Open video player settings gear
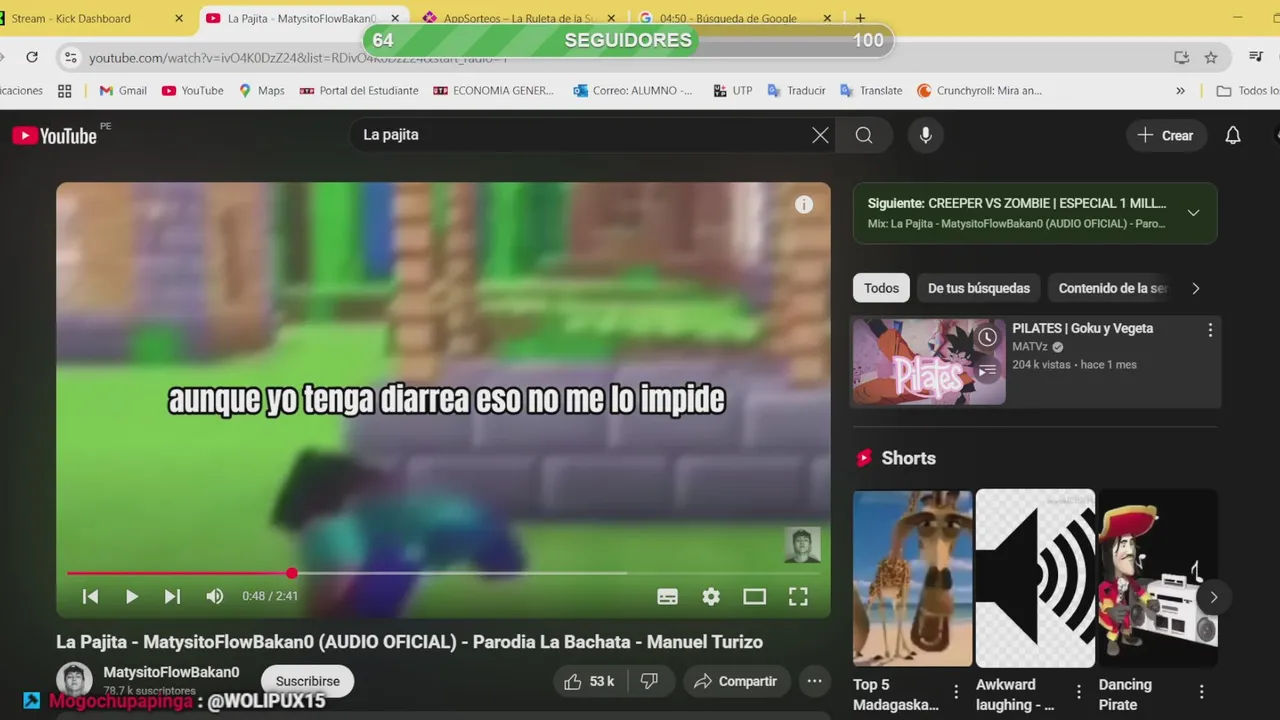This screenshot has height=720, width=1280. (711, 597)
